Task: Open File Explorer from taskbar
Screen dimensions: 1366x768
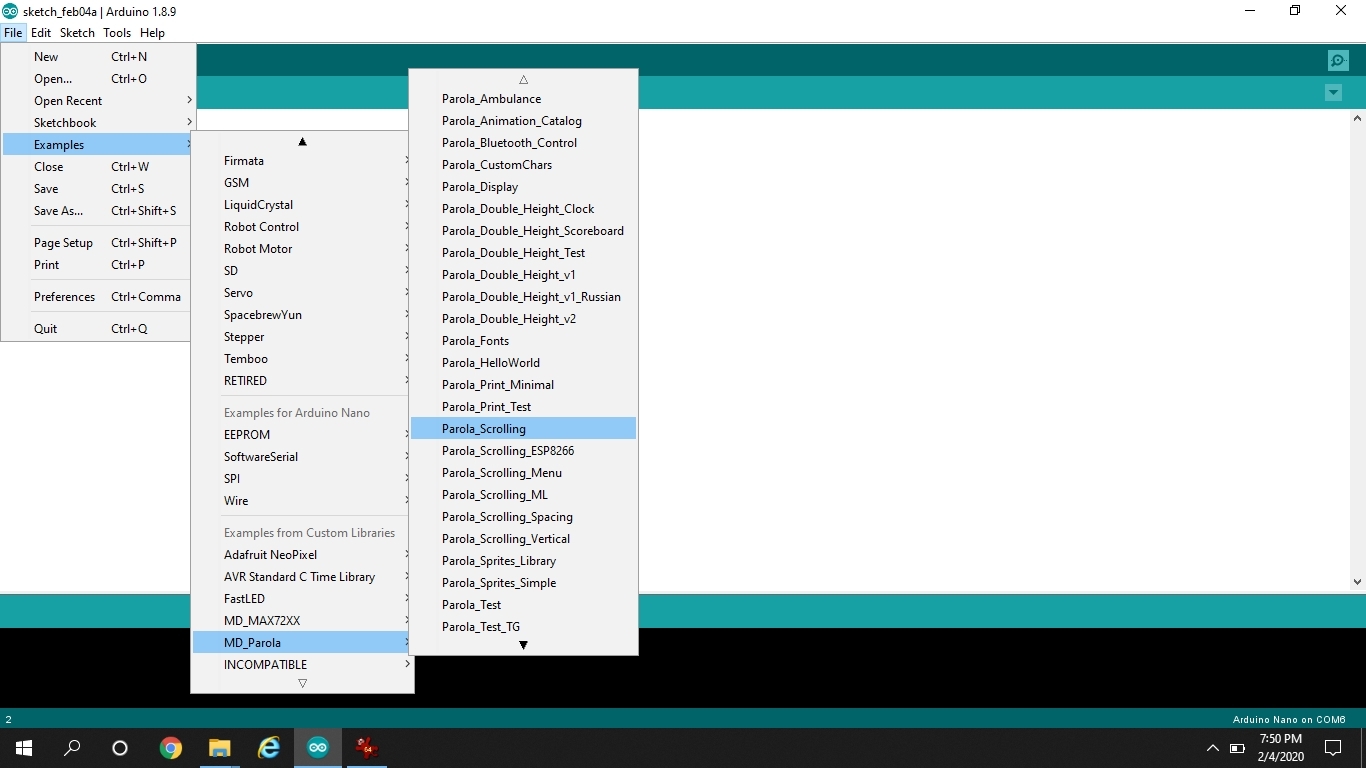Action: click(219, 747)
